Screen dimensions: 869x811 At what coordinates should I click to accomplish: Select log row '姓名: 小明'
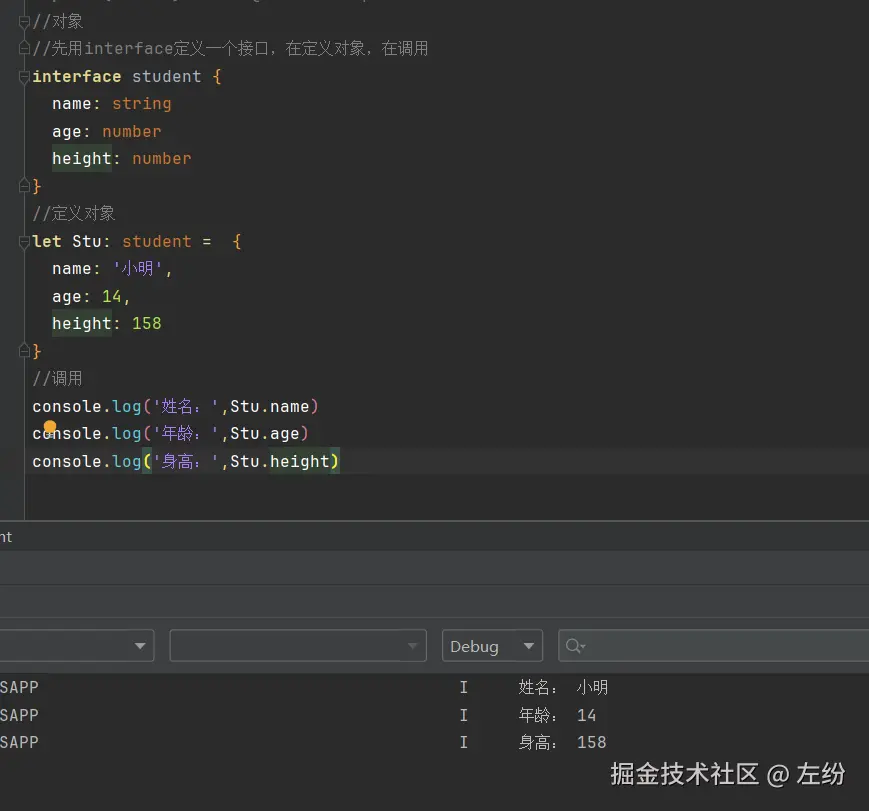434,687
